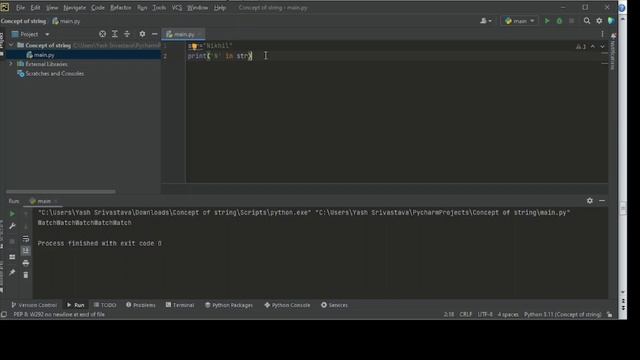Click Select Opened File target icon in Project panel
Image resolution: width=640 pixels, height=360 pixels.
[102, 34]
